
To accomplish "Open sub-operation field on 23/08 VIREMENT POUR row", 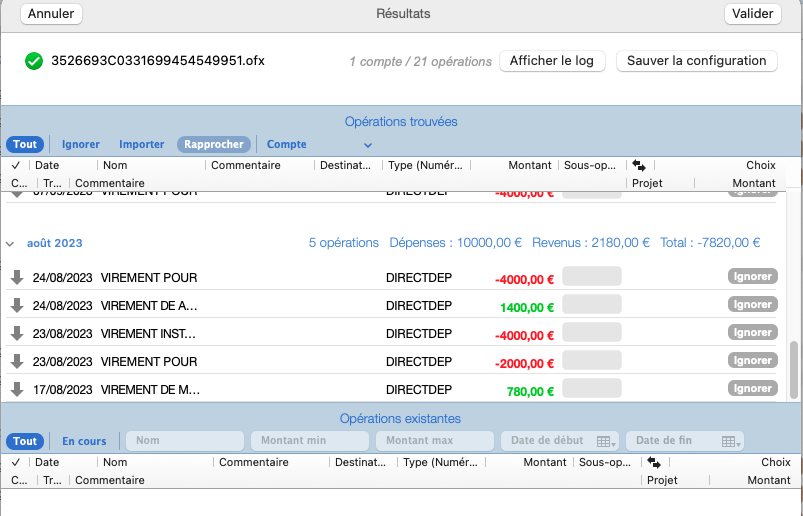I will 592,361.
